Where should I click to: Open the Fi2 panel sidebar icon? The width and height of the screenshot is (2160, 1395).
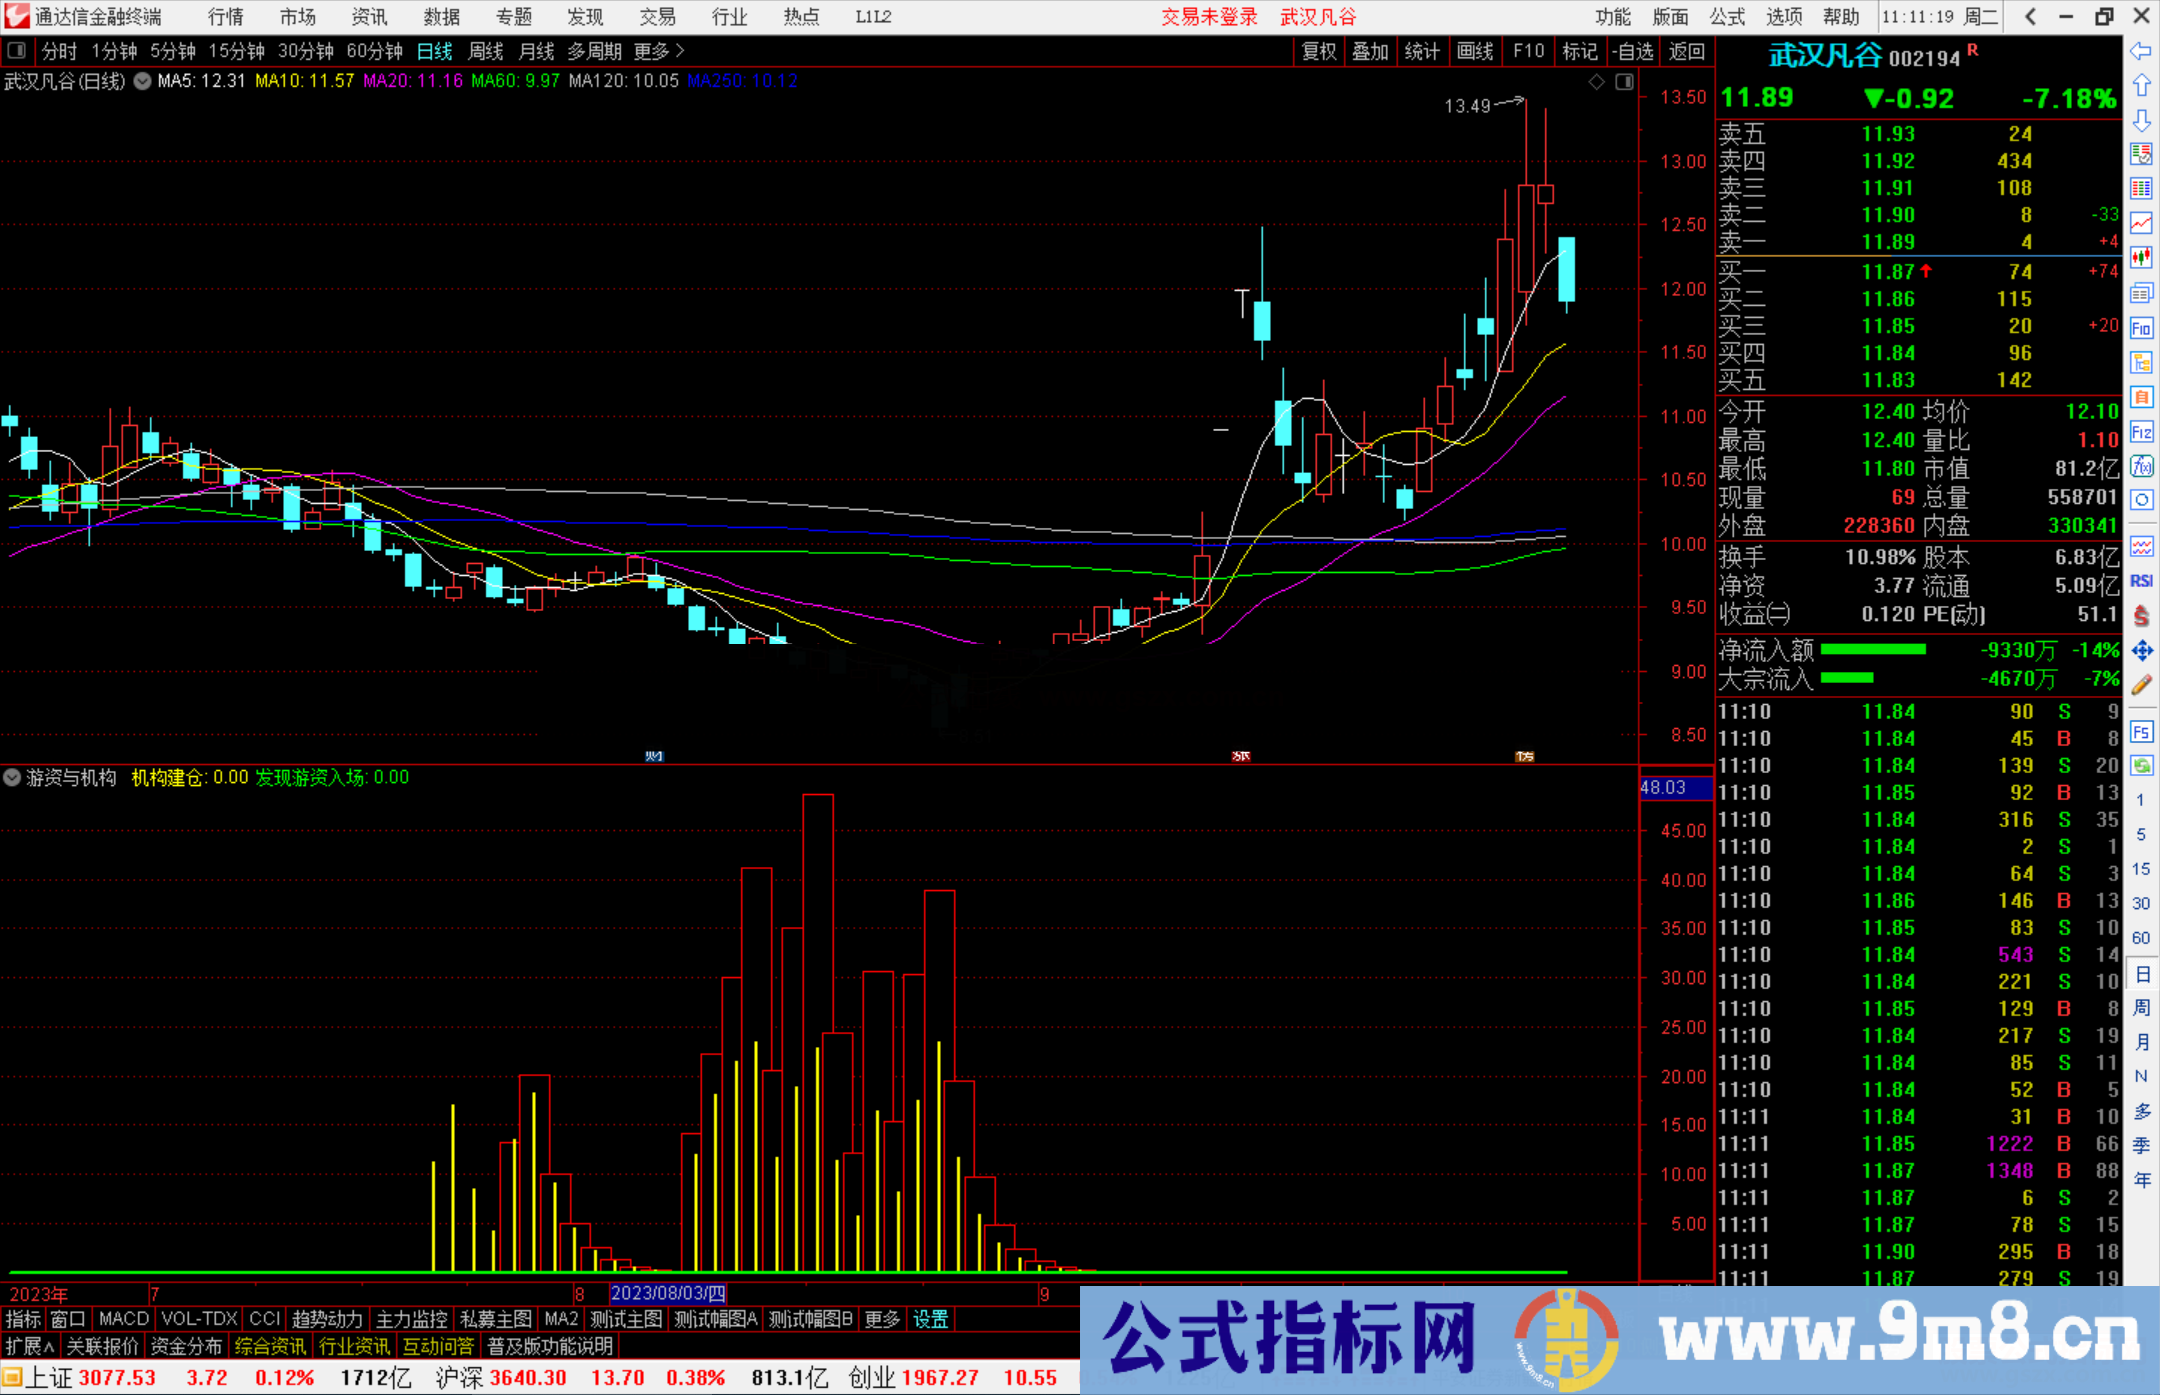click(x=2142, y=431)
